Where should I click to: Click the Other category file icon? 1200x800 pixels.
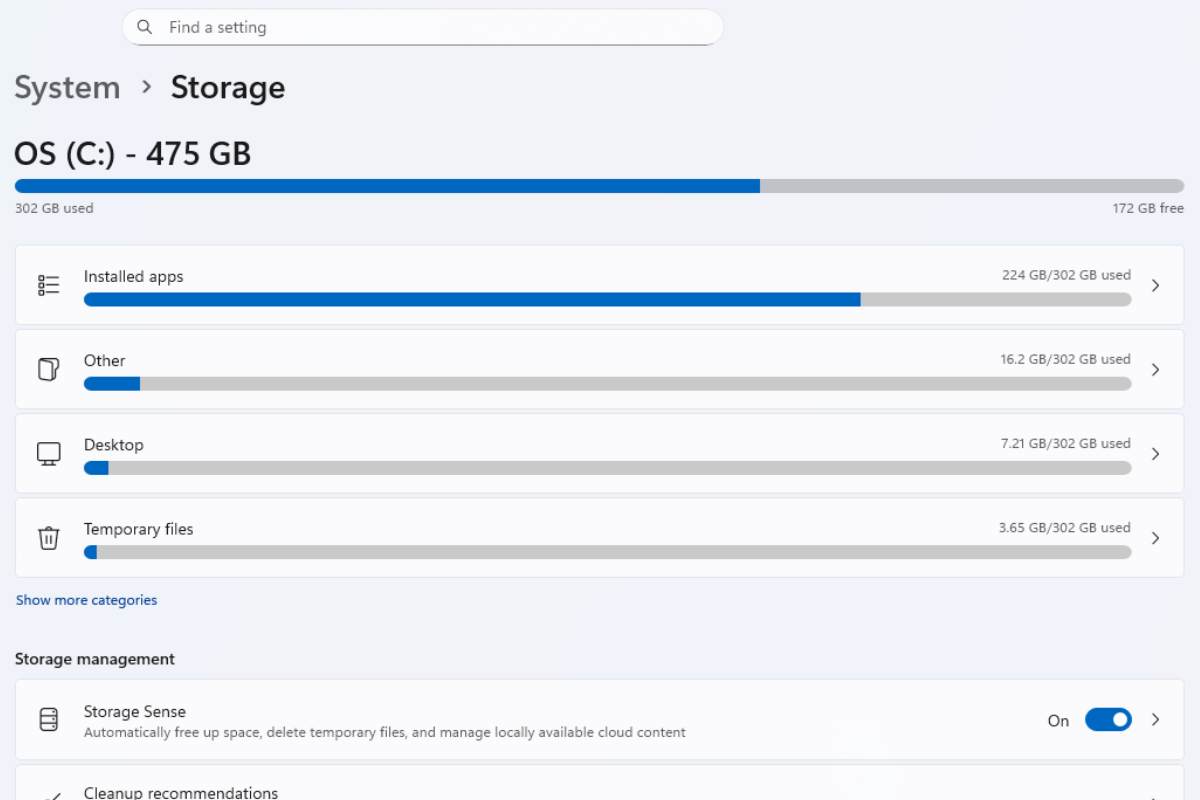[x=48, y=369]
